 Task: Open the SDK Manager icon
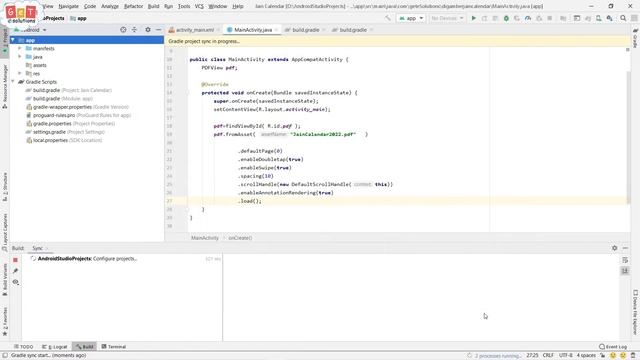tap(609, 18)
